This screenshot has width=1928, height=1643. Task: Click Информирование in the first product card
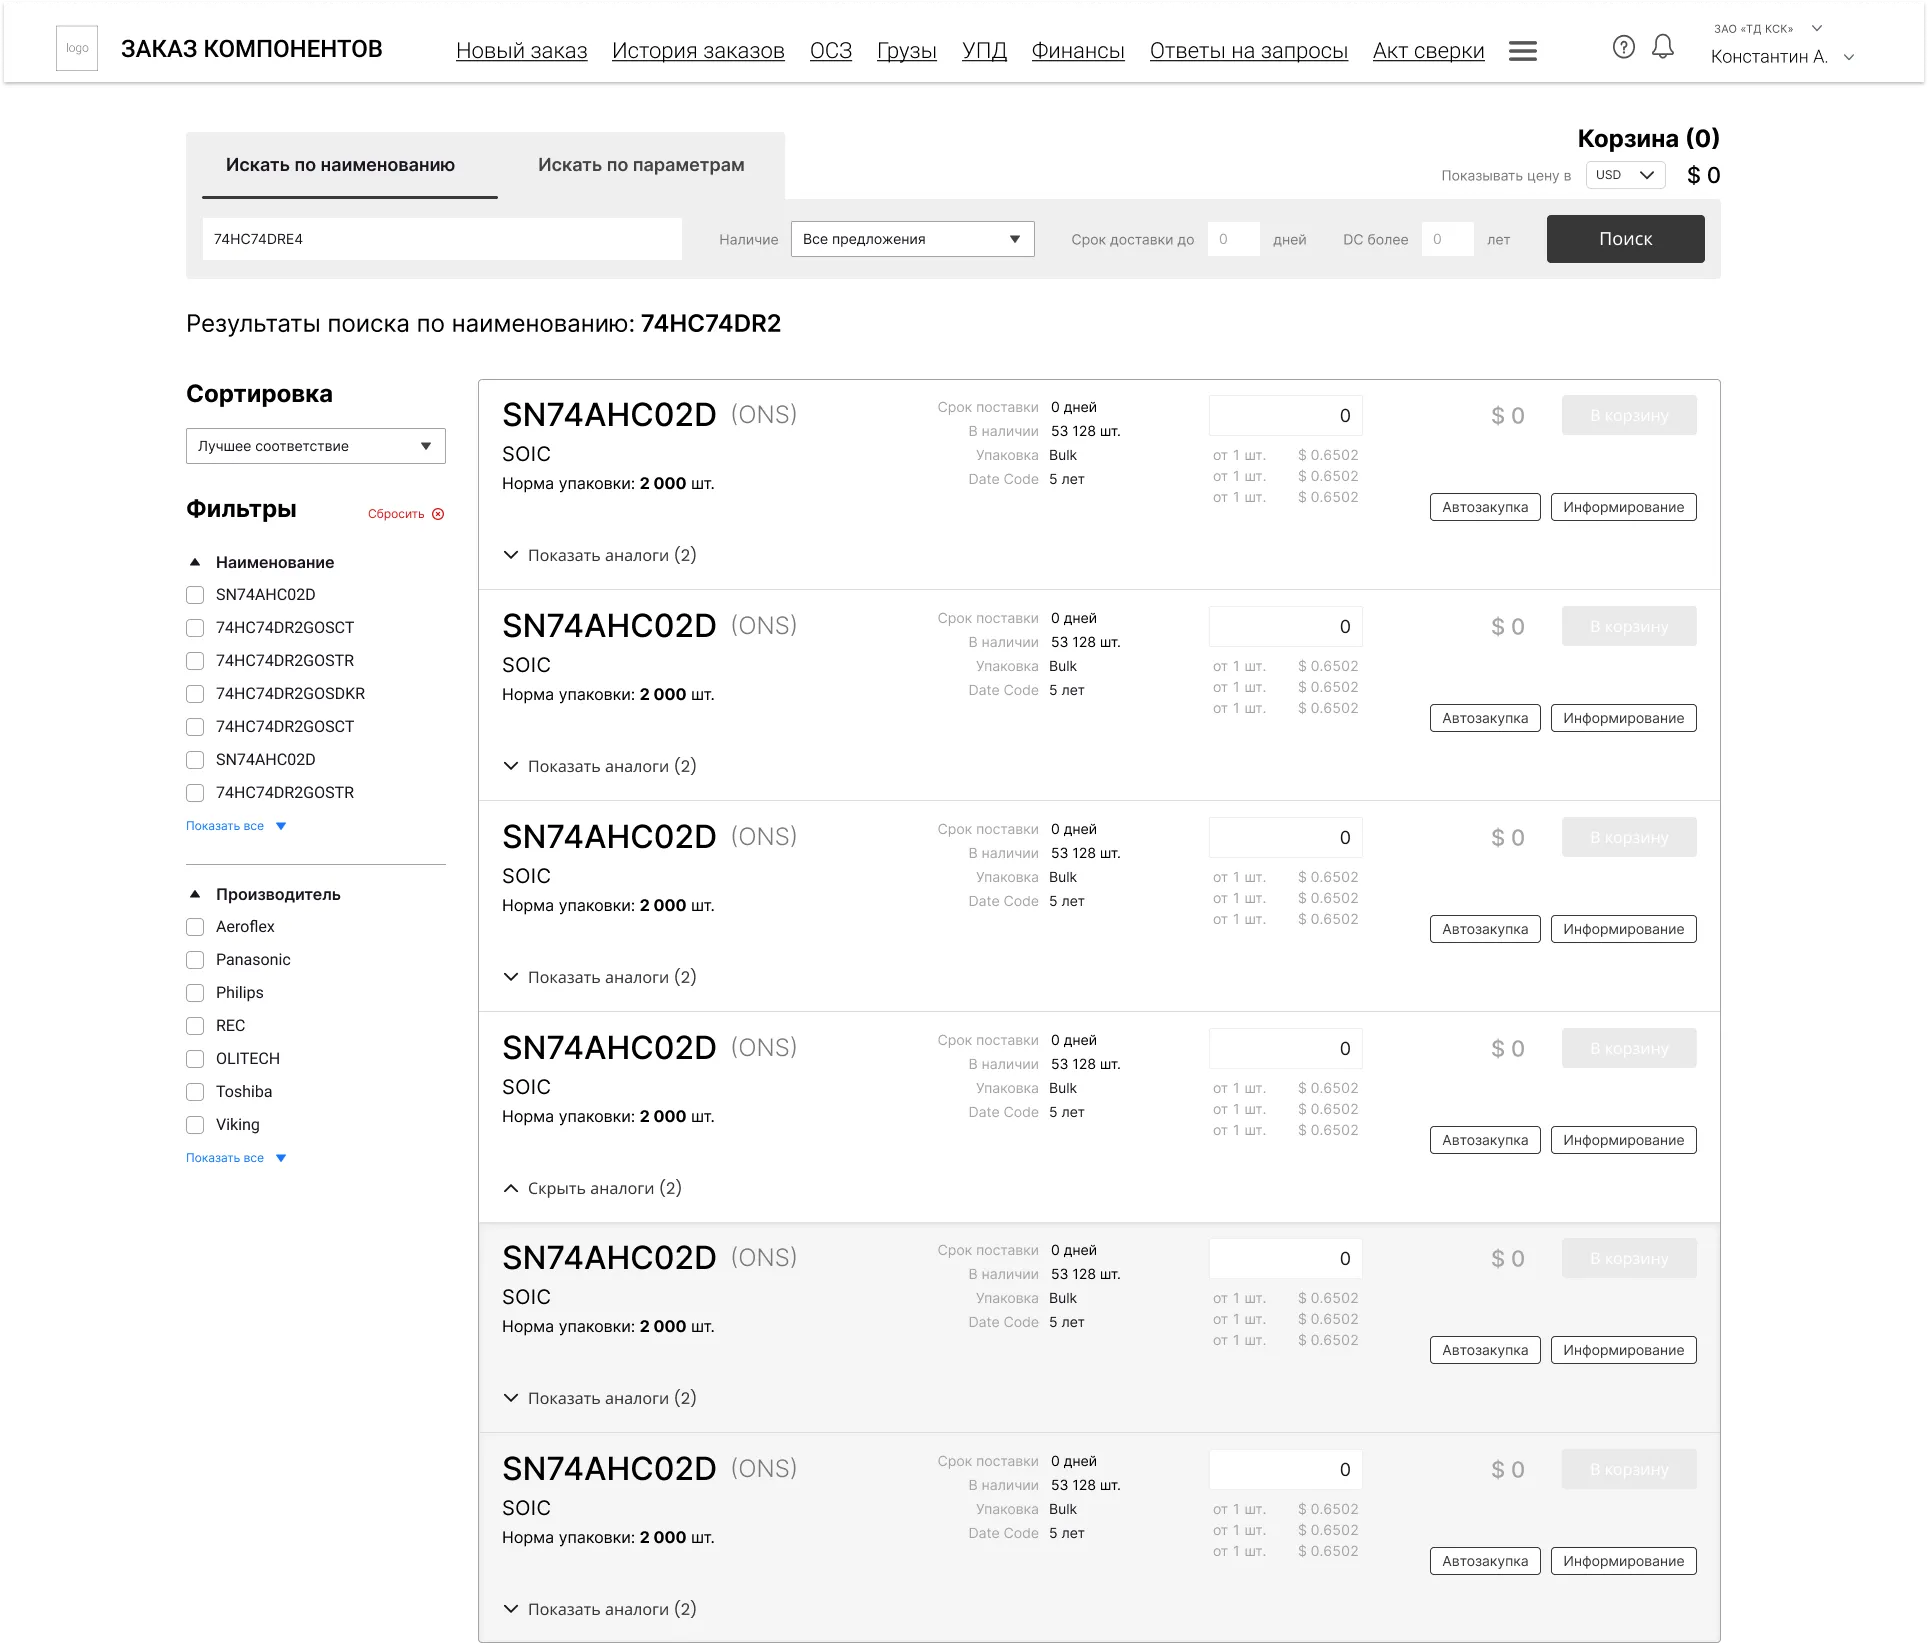[1623, 507]
